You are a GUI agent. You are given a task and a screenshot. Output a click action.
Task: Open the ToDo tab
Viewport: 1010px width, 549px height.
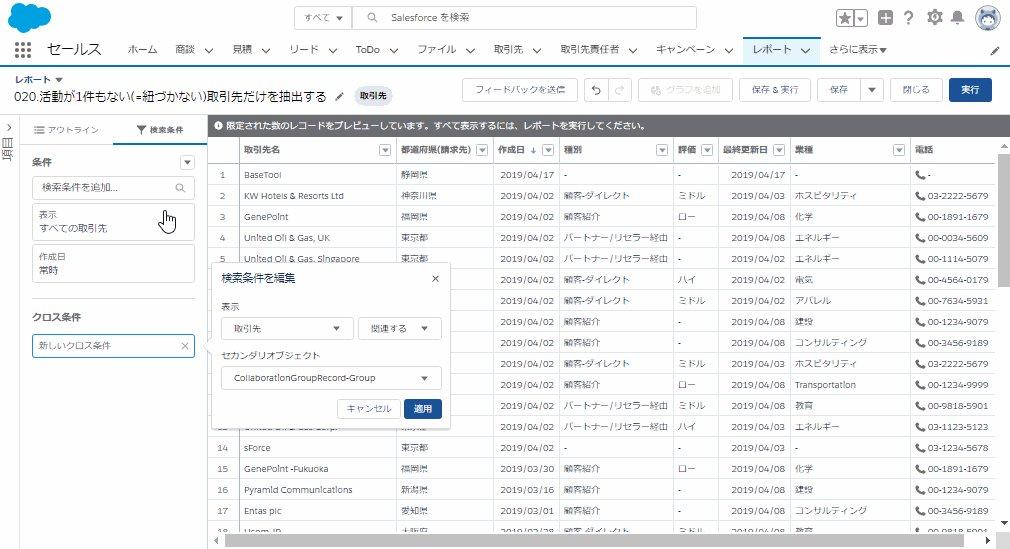point(368,50)
